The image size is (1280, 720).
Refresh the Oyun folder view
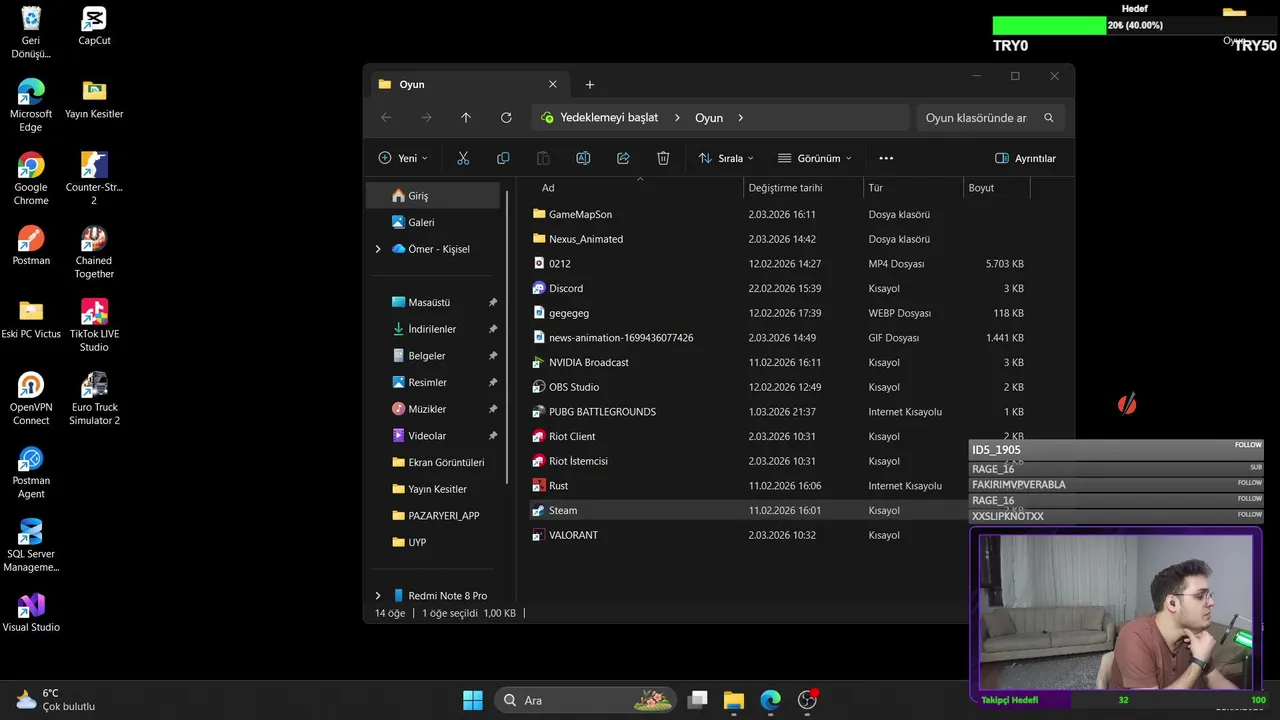[506, 118]
